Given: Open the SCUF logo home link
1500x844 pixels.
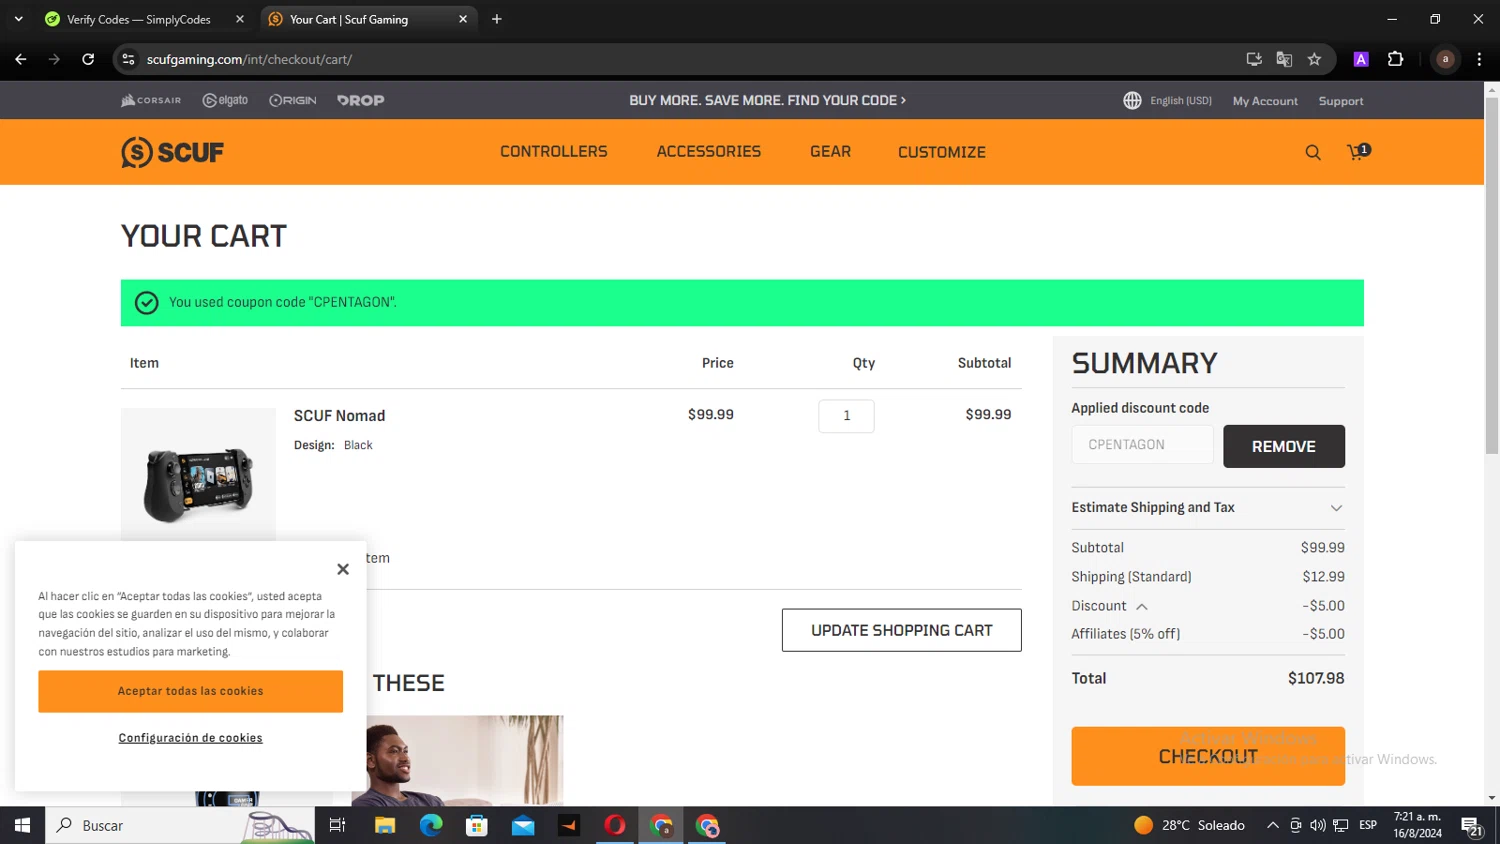Looking at the screenshot, I should click(172, 152).
